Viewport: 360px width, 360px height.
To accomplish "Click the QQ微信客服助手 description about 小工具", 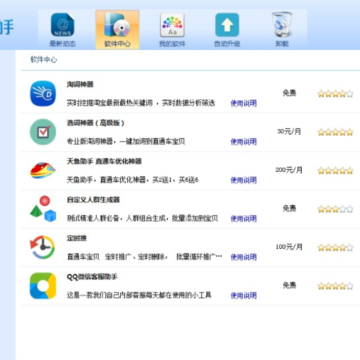I will coord(139,296).
